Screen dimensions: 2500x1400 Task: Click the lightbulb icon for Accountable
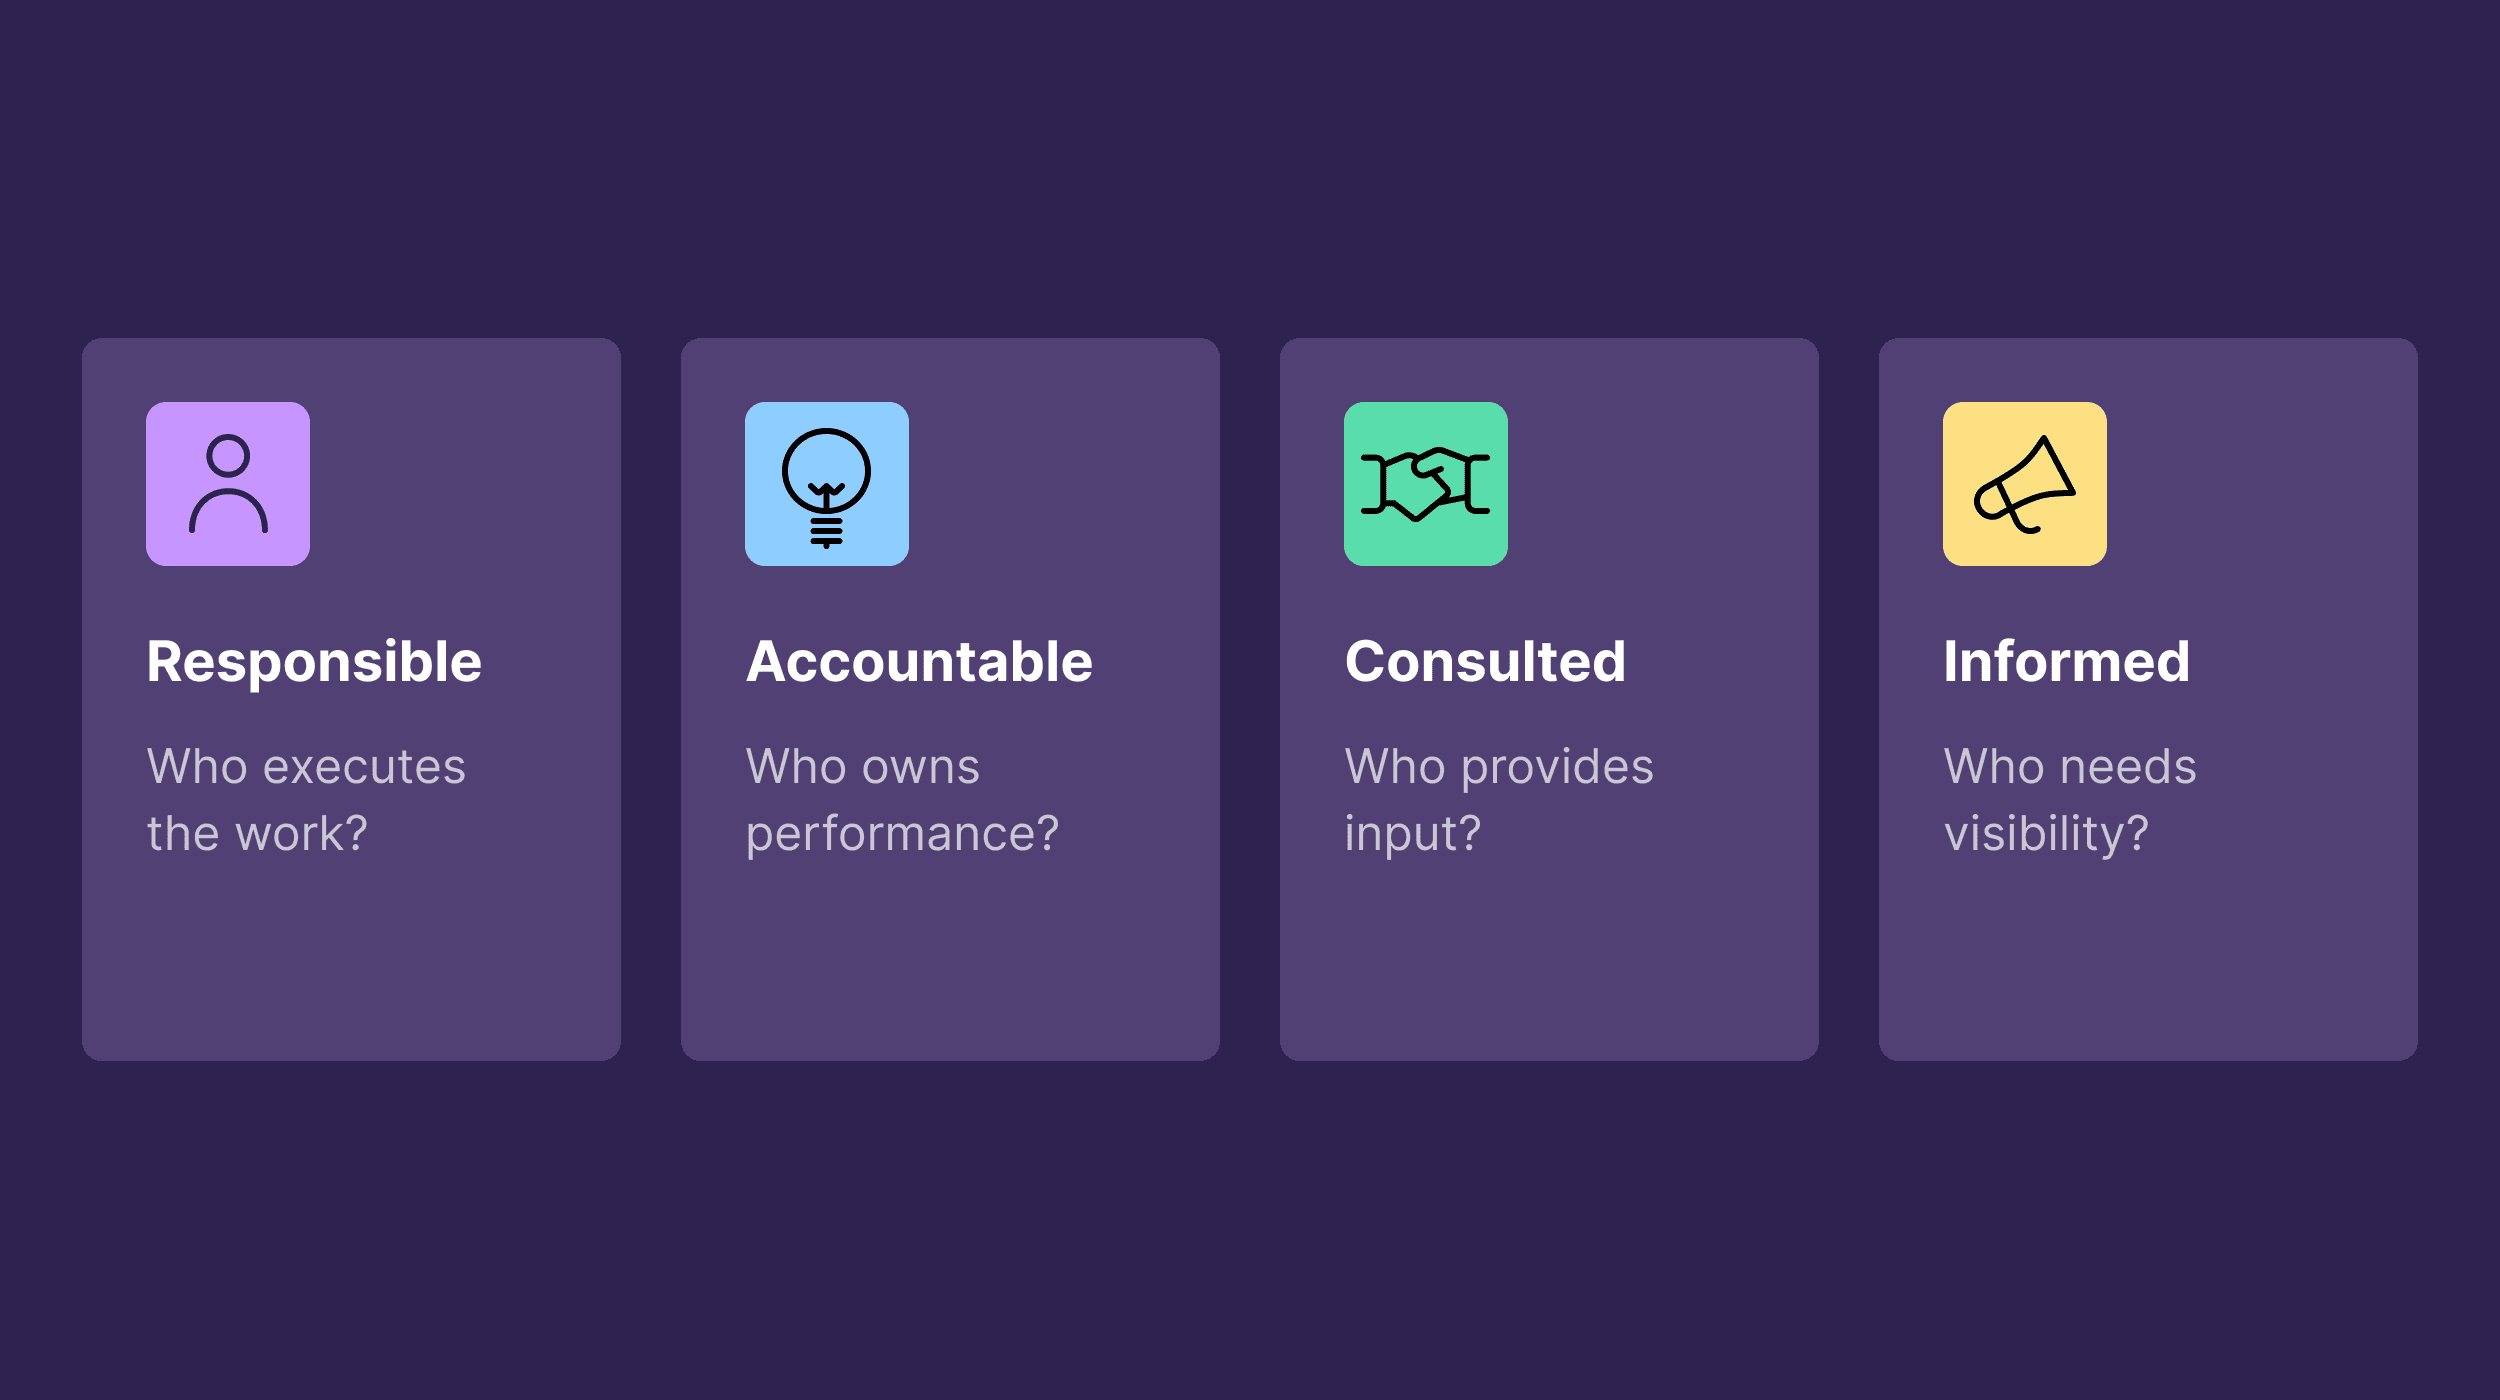click(826, 486)
